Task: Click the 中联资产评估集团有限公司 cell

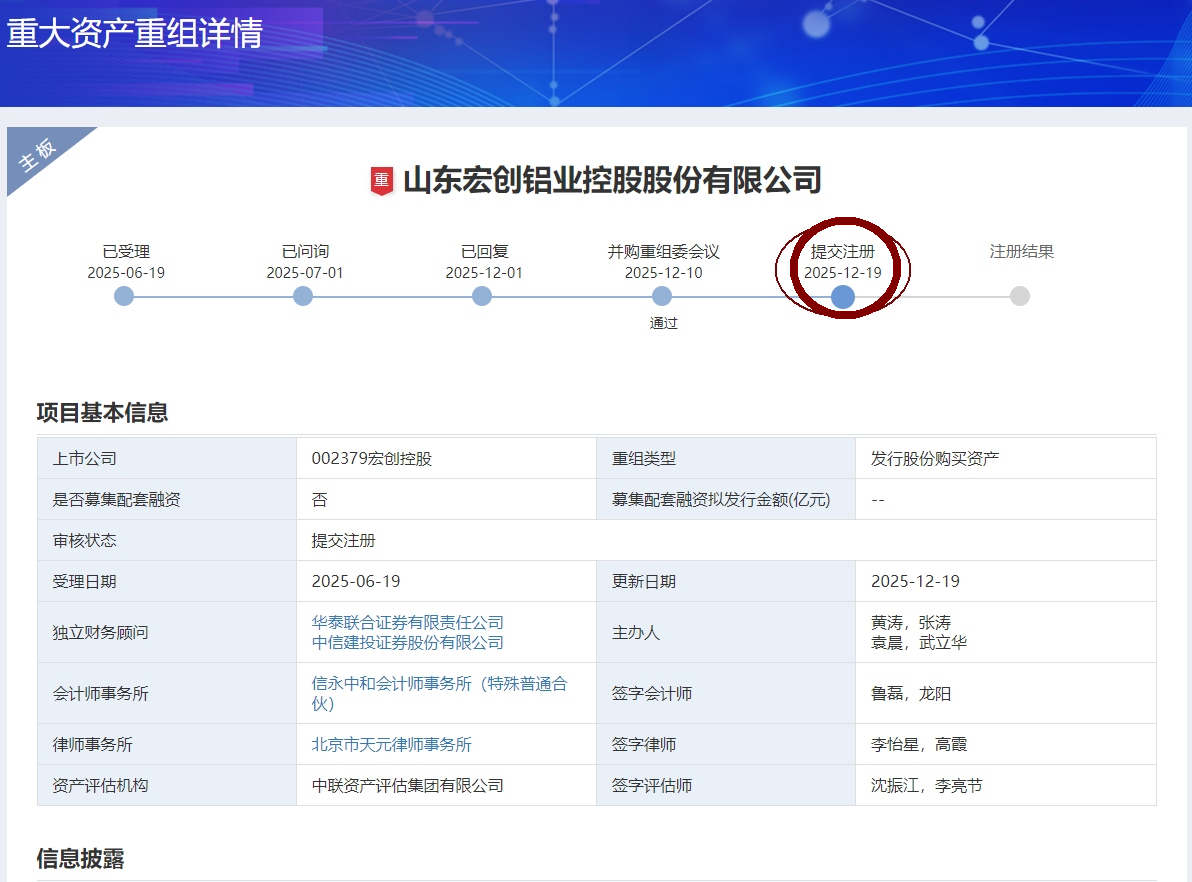Action: coord(407,785)
